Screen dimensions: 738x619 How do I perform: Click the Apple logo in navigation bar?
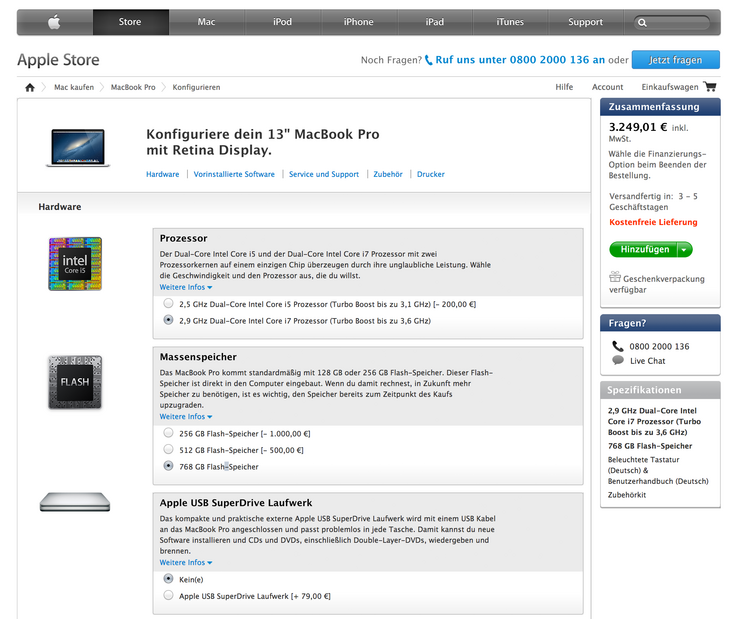pos(54,22)
